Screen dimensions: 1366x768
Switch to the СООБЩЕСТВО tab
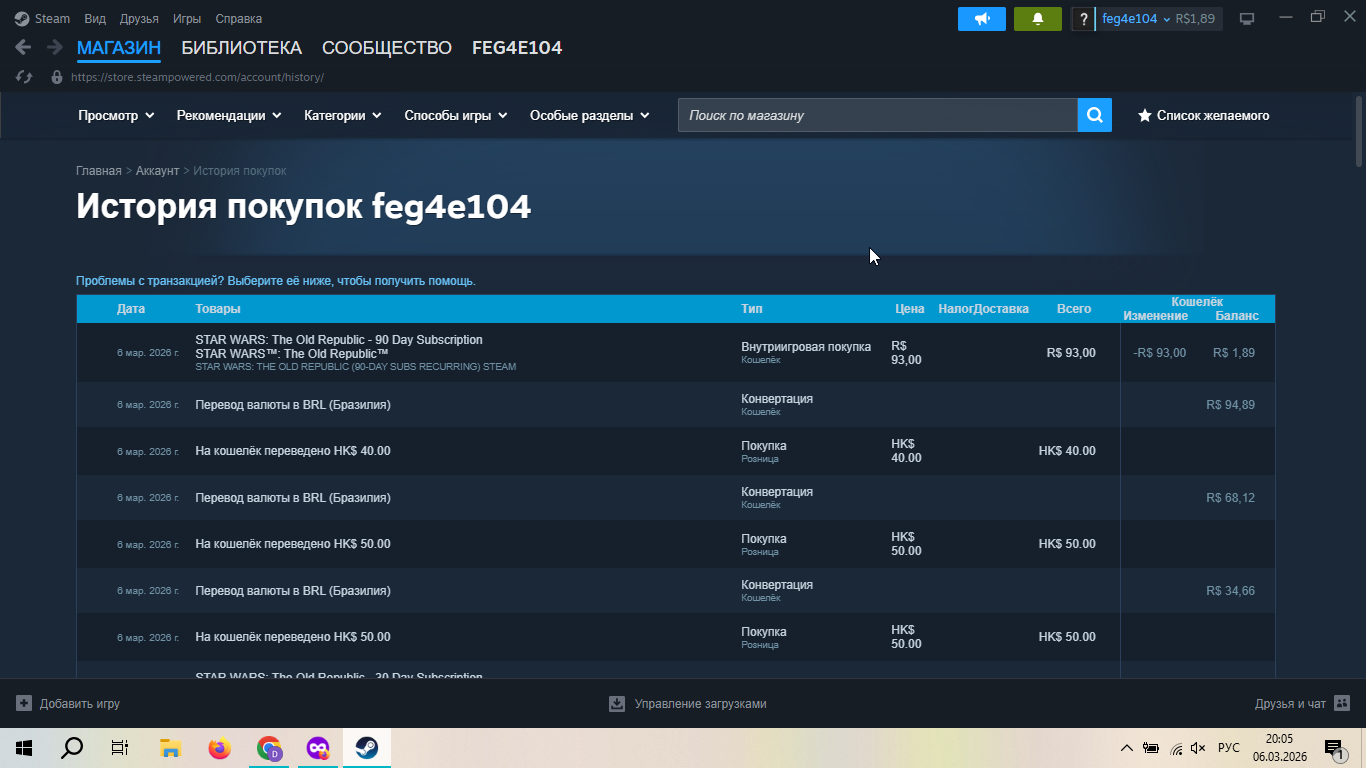[387, 47]
